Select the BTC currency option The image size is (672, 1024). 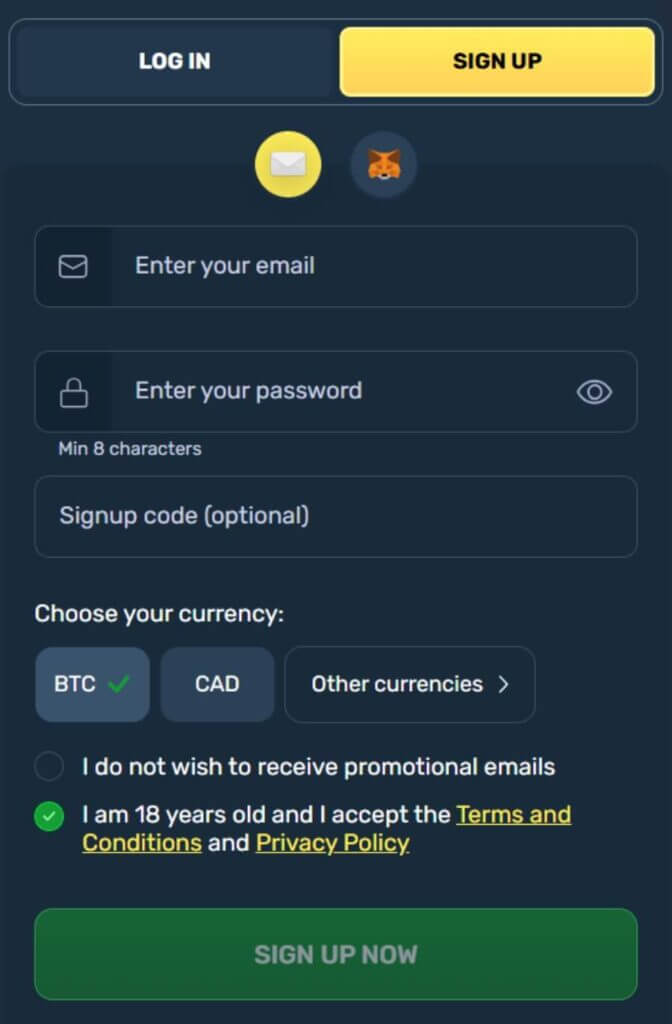(x=93, y=684)
